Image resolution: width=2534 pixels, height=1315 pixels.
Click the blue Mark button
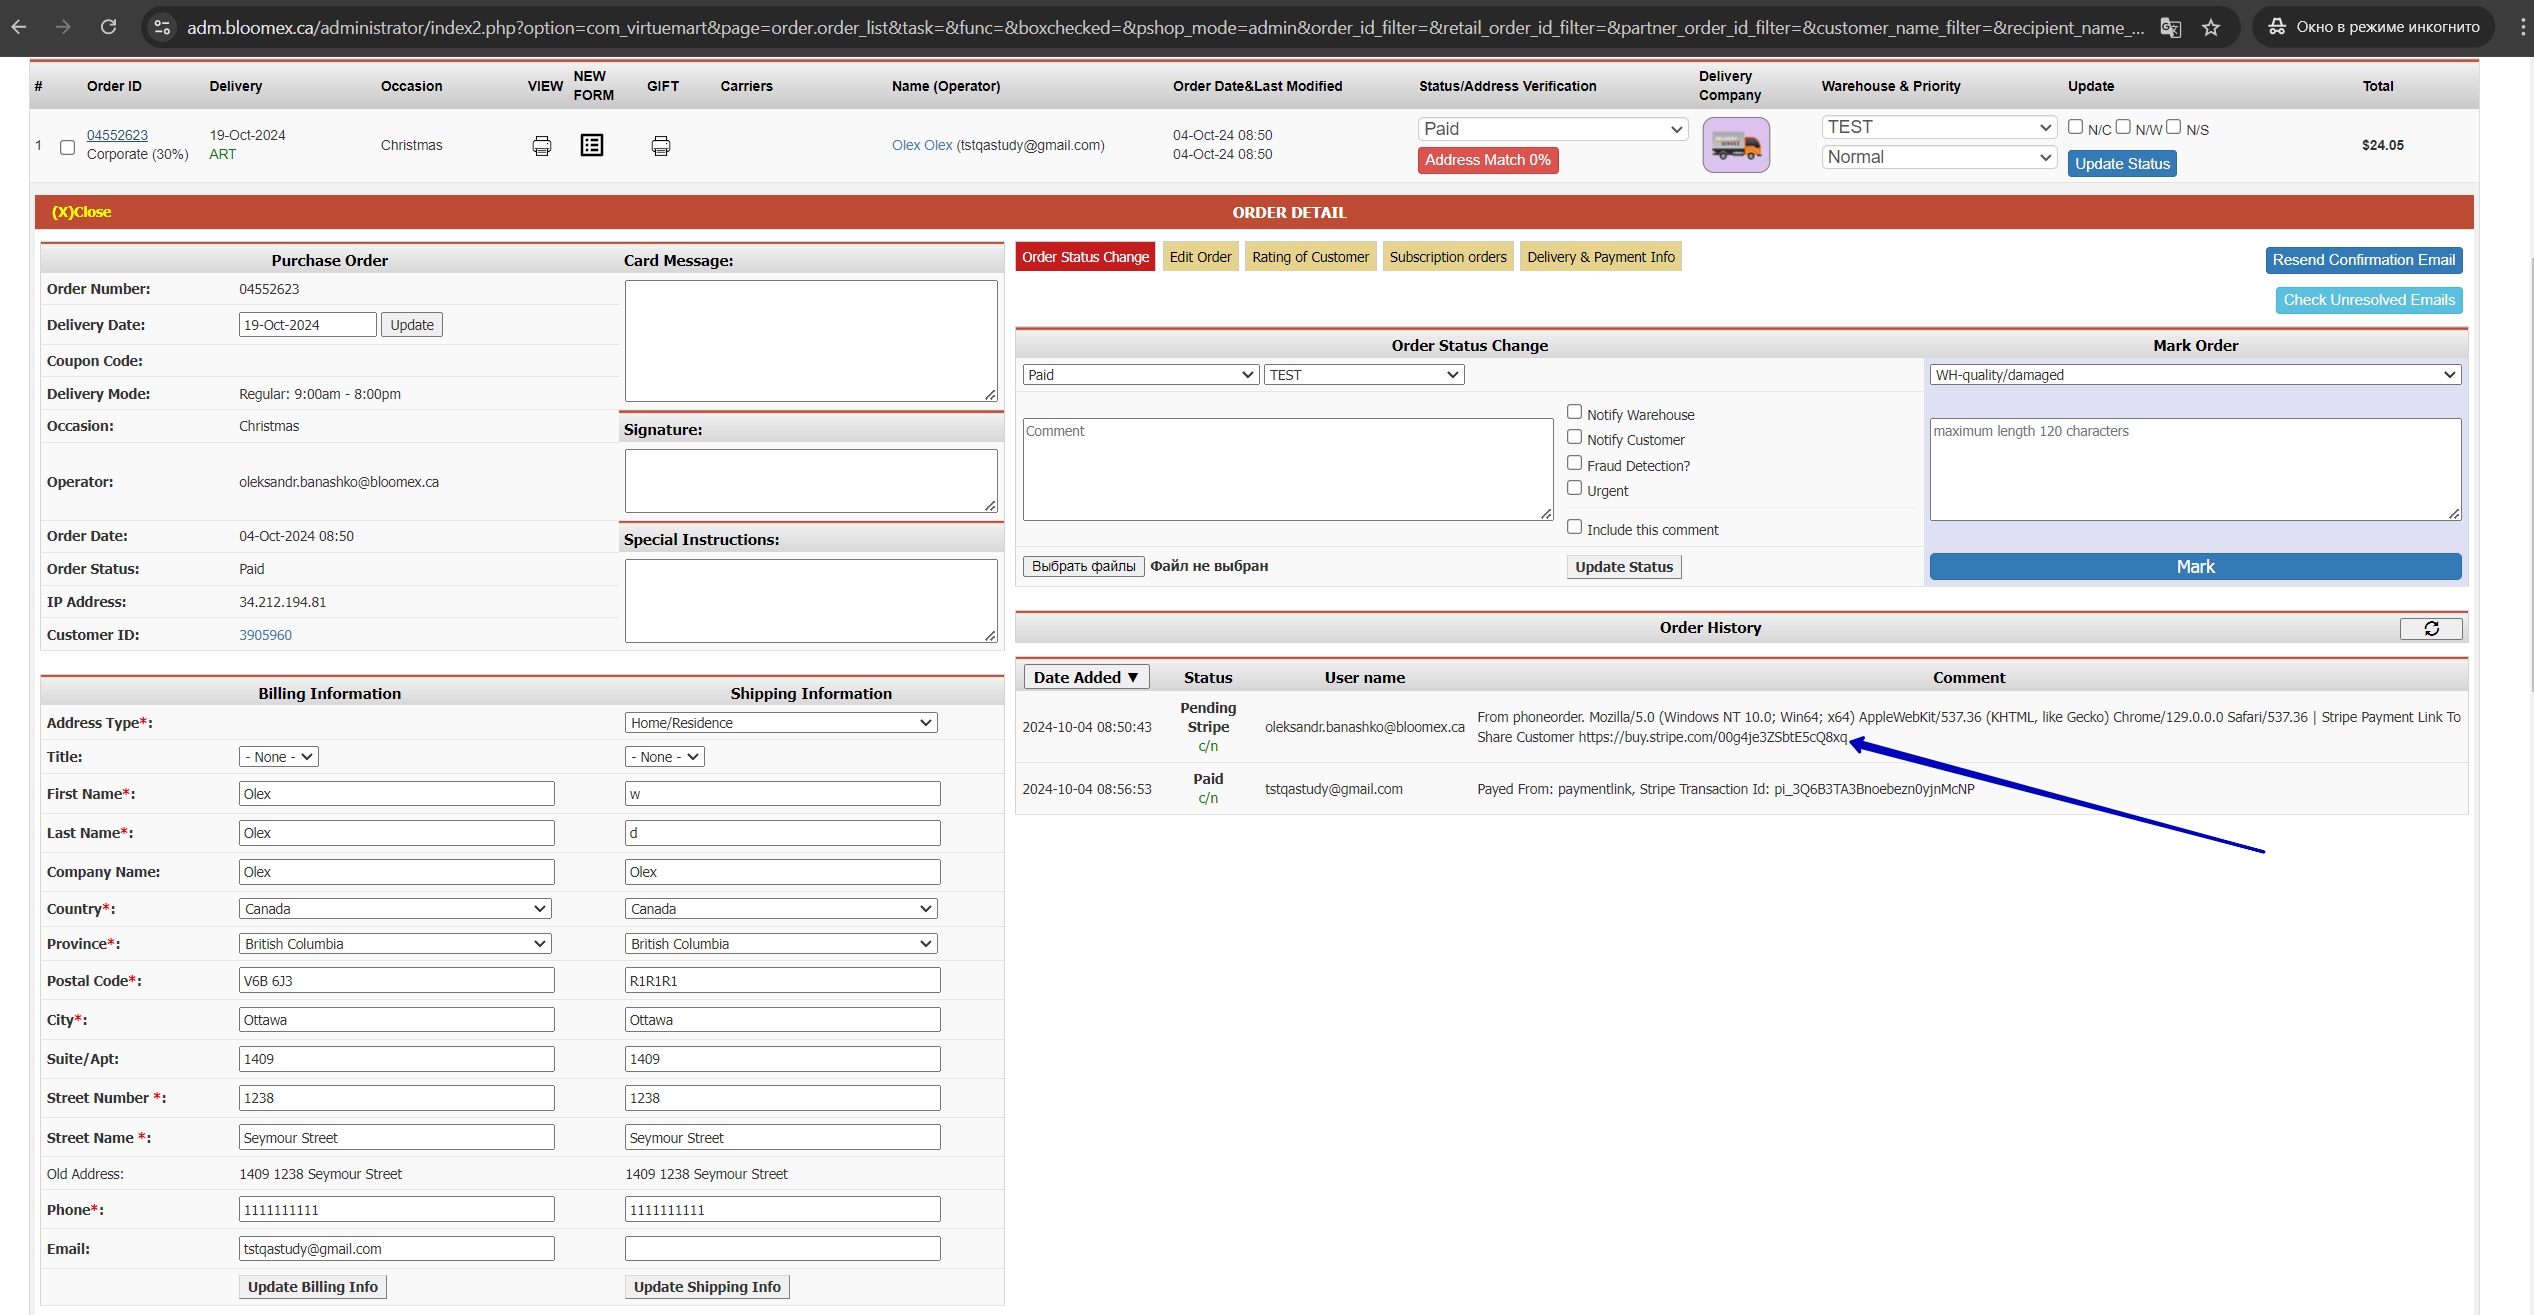(x=2195, y=567)
